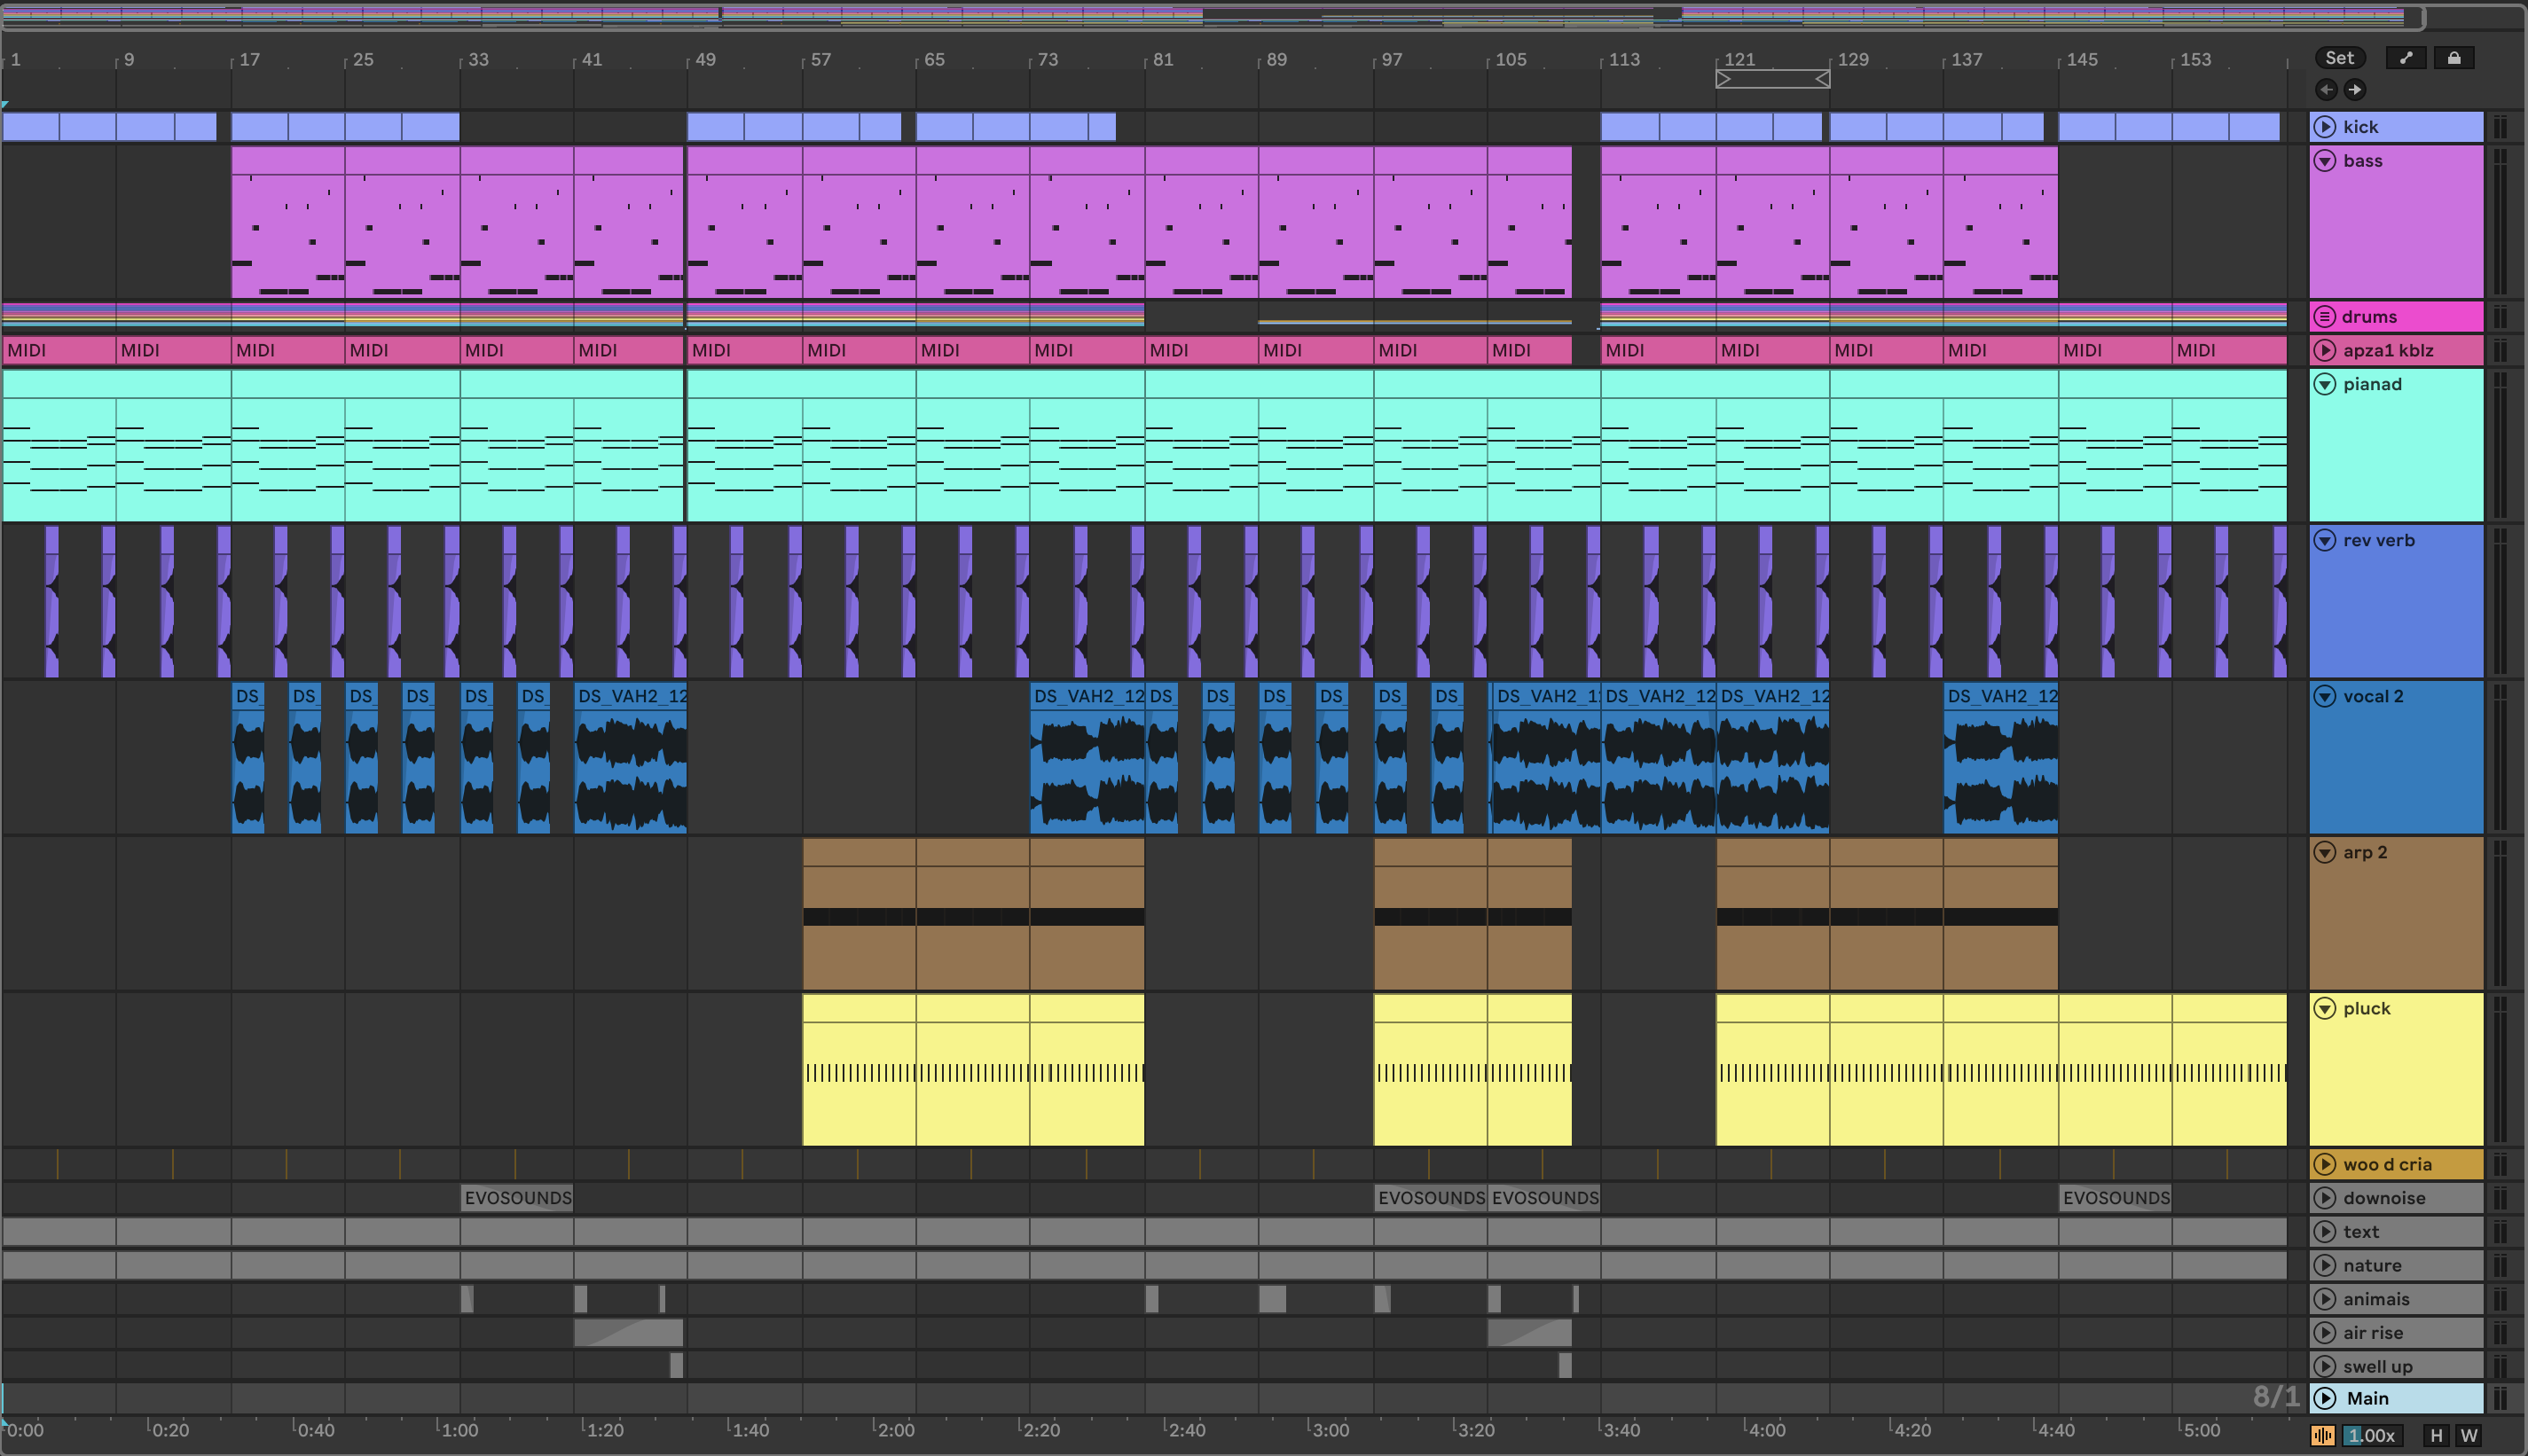Click the loop brace near bar 121
The image size is (2528, 1456).
tap(1772, 79)
